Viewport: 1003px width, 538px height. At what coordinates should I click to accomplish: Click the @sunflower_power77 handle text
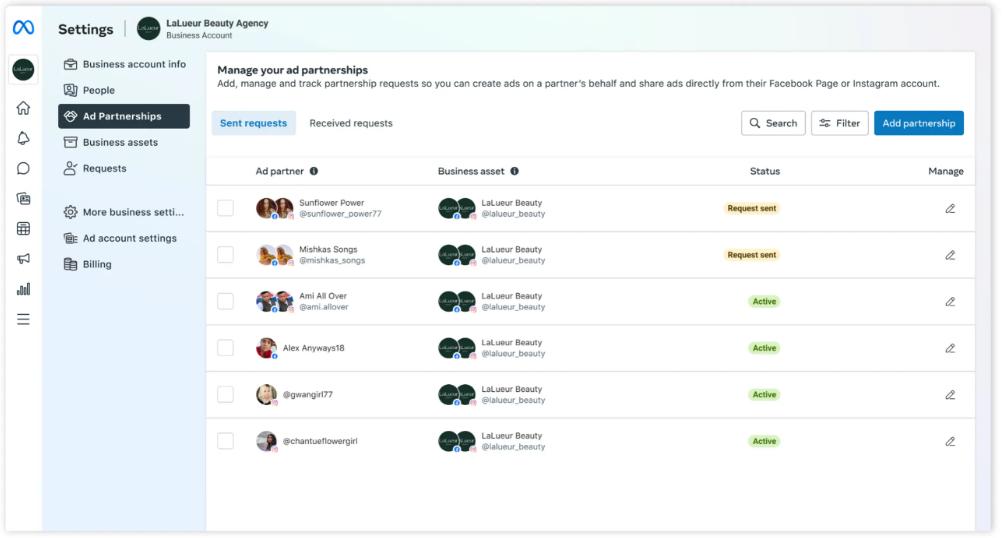point(340,214)
